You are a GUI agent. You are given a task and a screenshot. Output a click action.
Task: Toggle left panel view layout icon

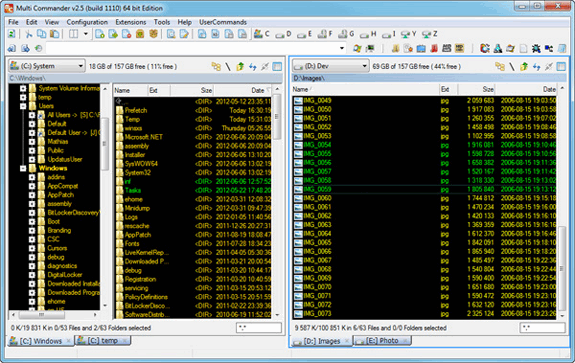[x=277, y=66]
